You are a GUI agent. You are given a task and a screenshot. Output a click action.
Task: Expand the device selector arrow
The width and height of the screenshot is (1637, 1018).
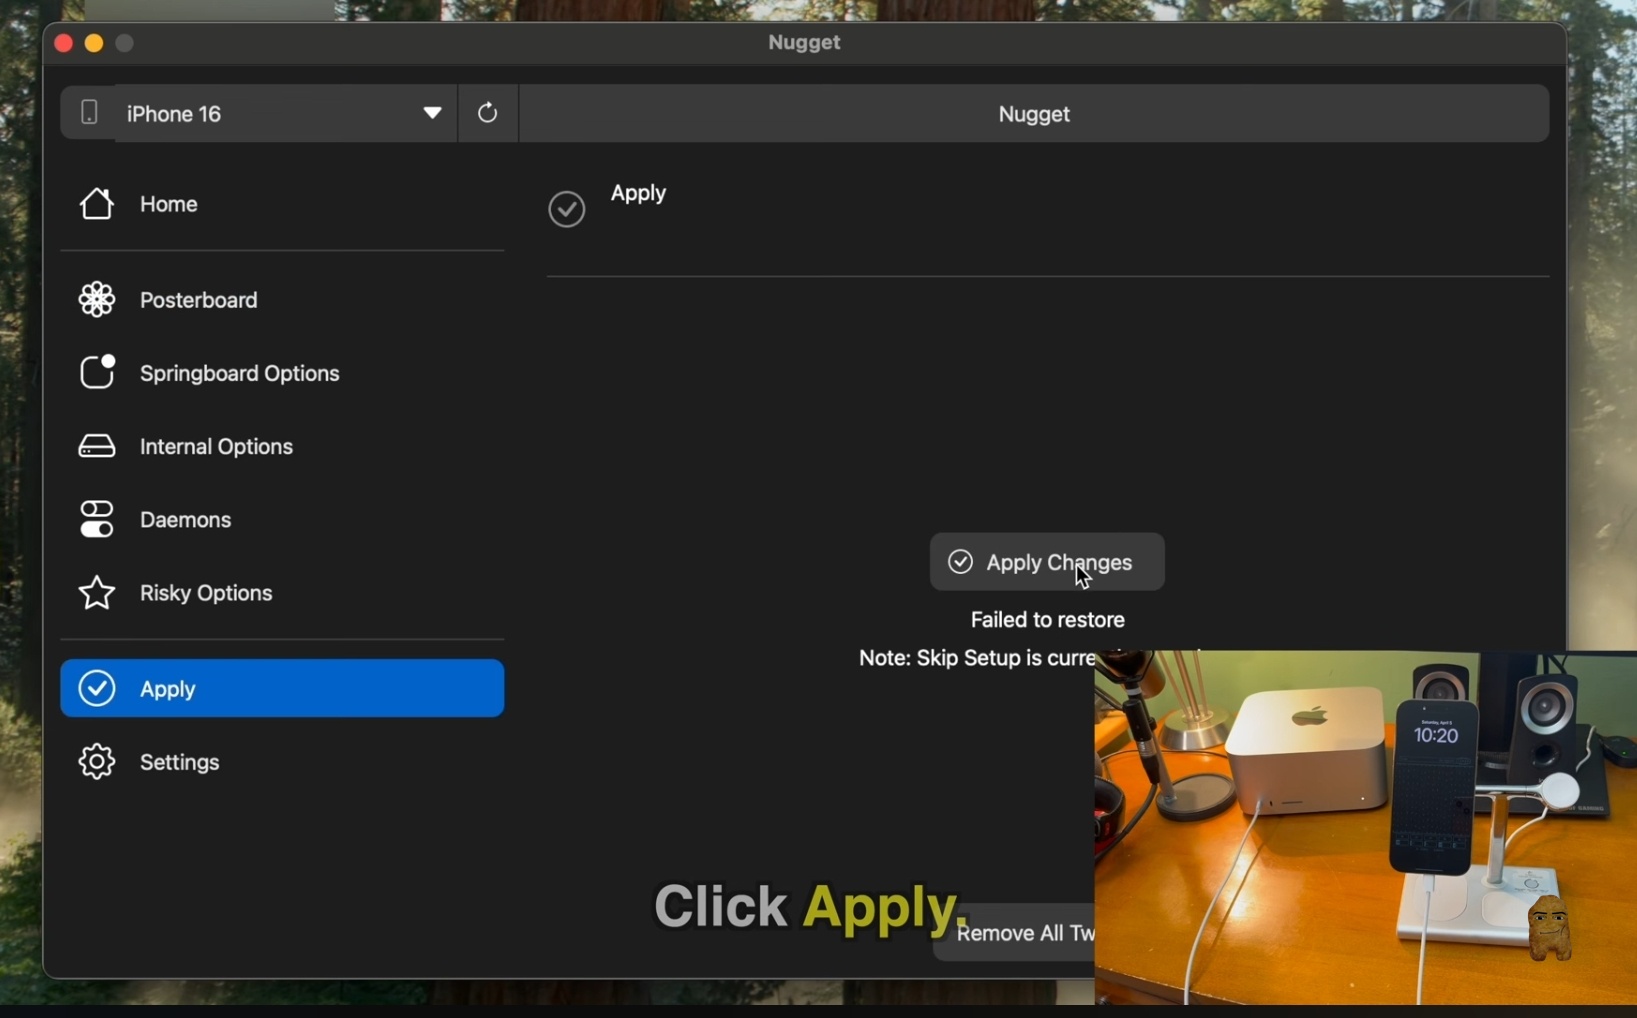tap(432, 113)
